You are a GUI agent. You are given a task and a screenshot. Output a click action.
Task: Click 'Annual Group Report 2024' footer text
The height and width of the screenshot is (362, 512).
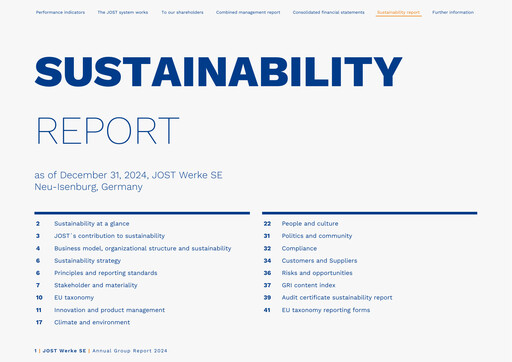pos(130,351)
